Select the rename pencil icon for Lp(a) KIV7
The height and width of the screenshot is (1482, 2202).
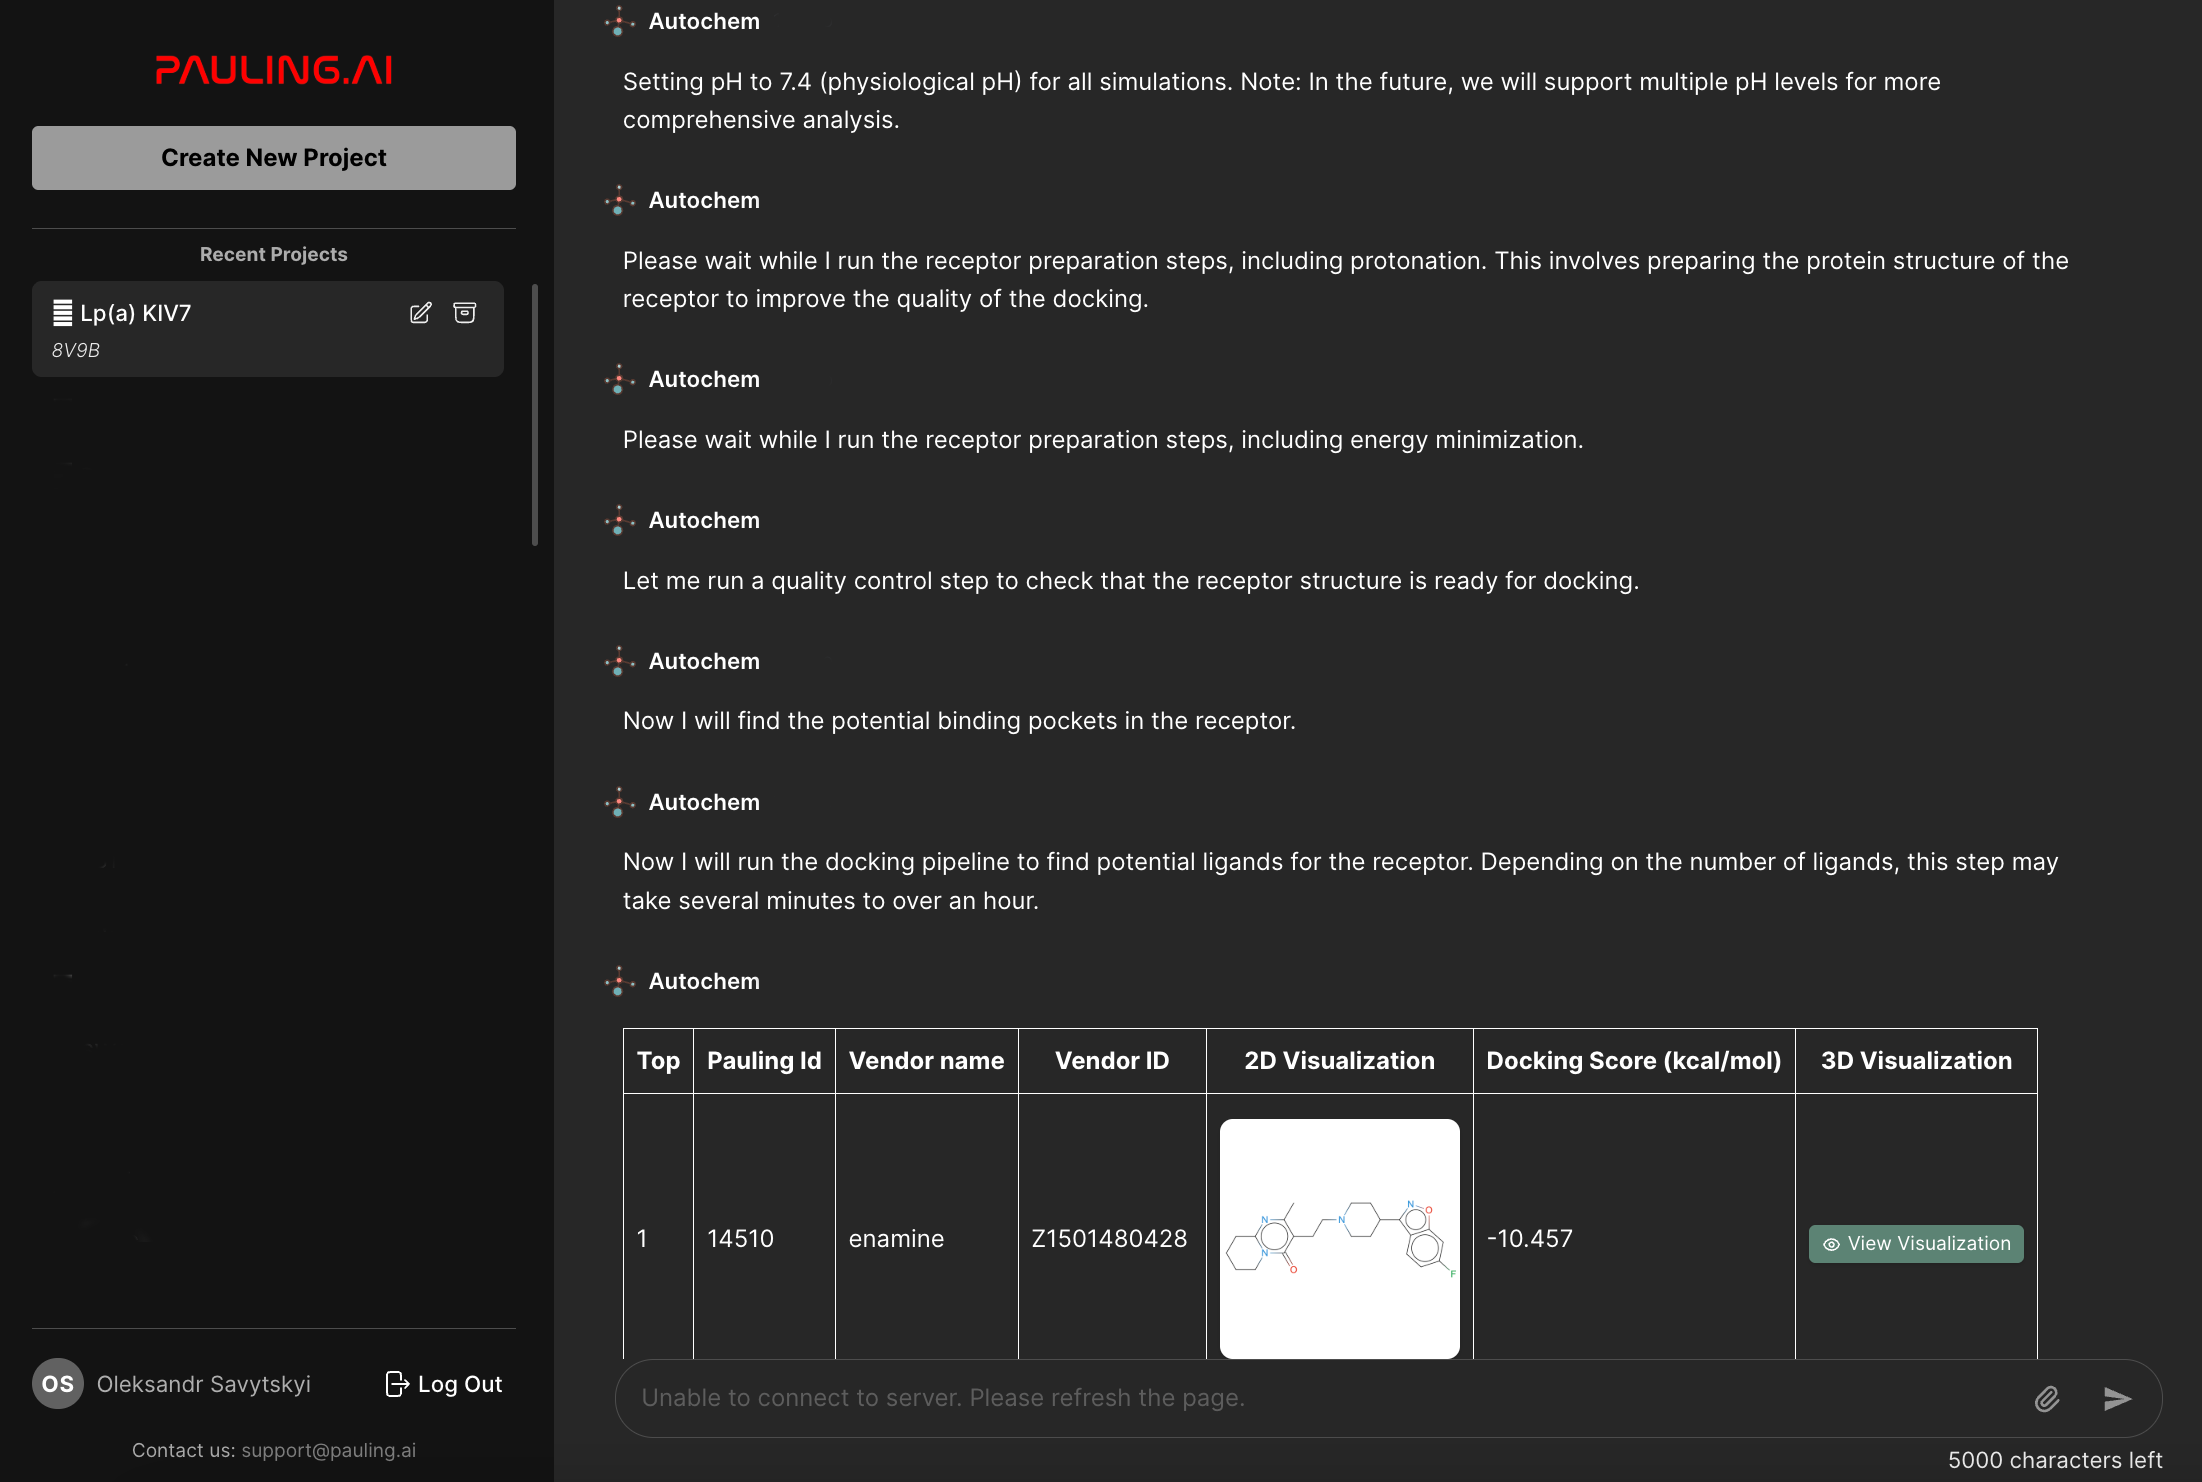[x=420, y=313]
